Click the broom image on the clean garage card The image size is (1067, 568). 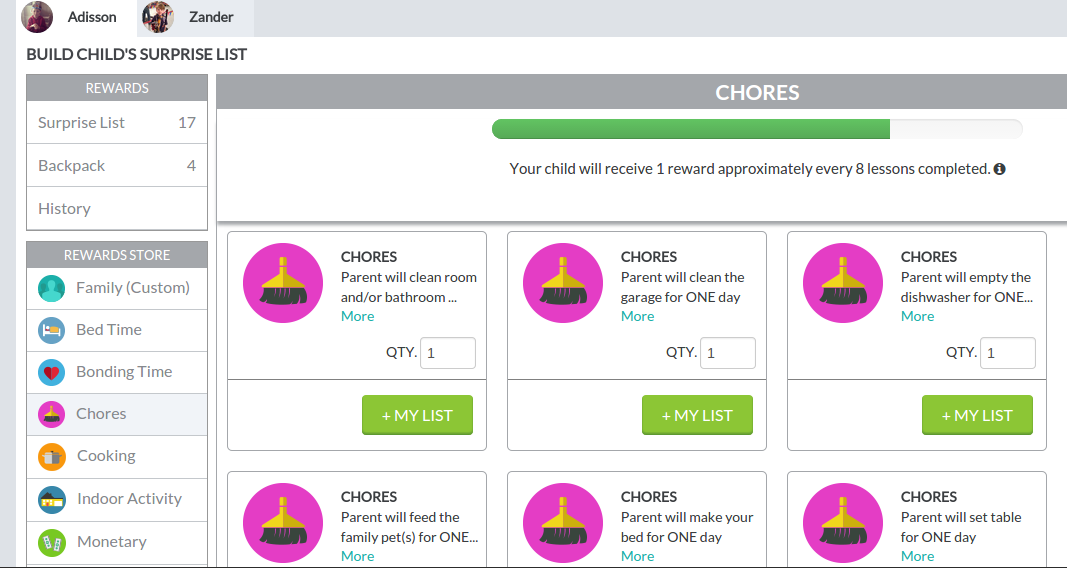(x=563, y=283)
